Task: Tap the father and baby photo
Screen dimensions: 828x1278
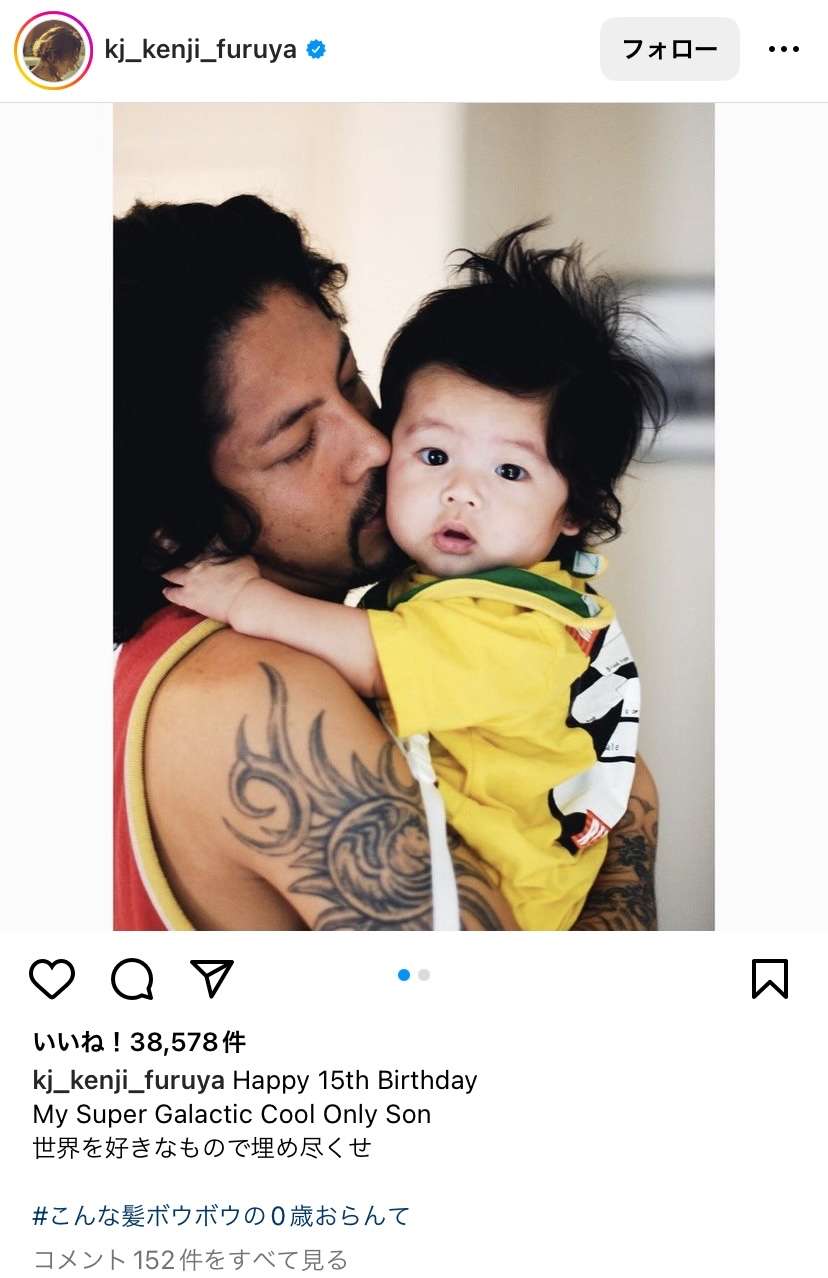Action: (414, 517)
